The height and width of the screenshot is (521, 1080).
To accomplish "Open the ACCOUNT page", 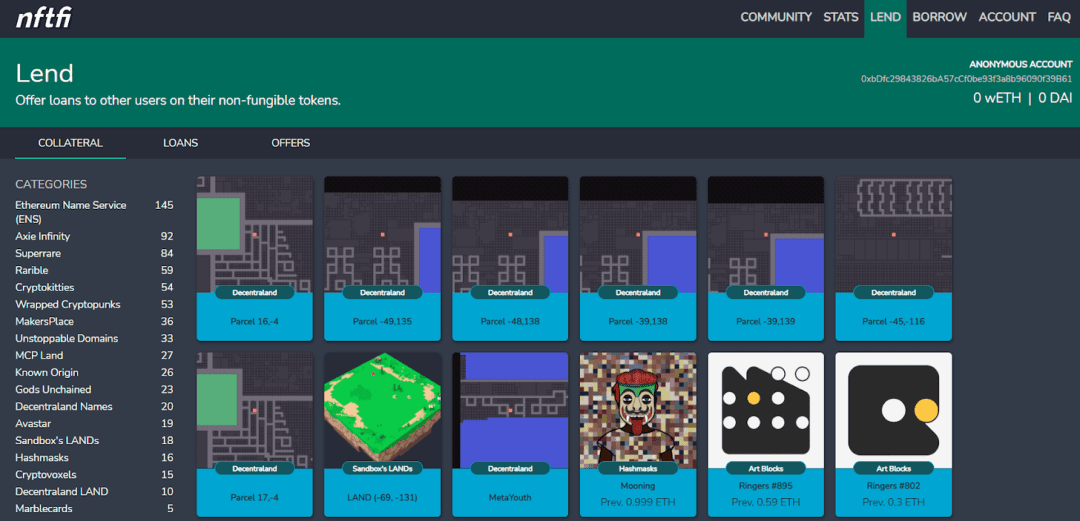I will pos(1007,17).
